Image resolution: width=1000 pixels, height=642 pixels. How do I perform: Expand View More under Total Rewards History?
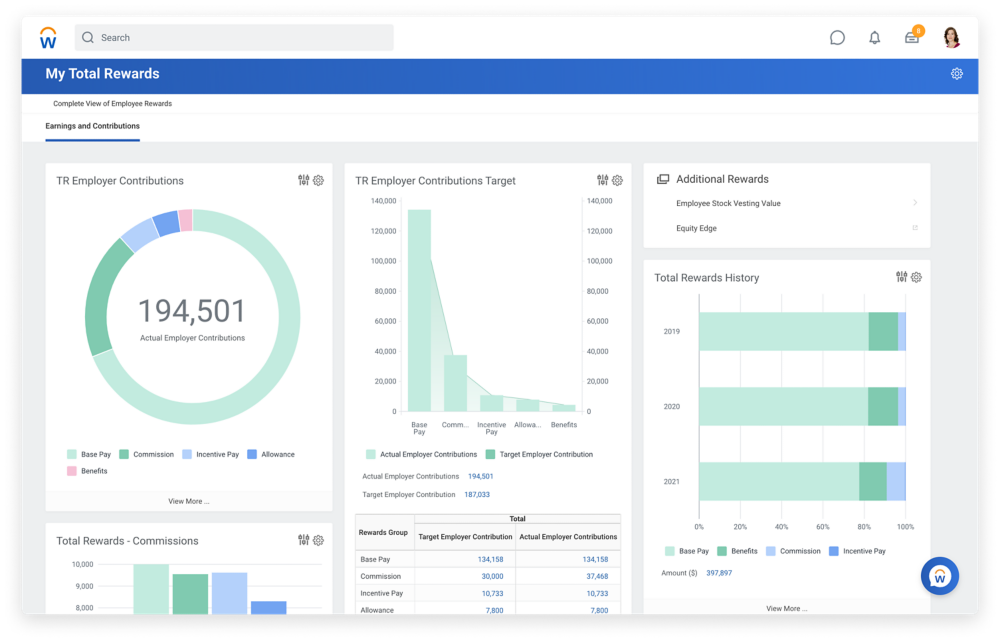pyautogui.click(x=787, y=608)
